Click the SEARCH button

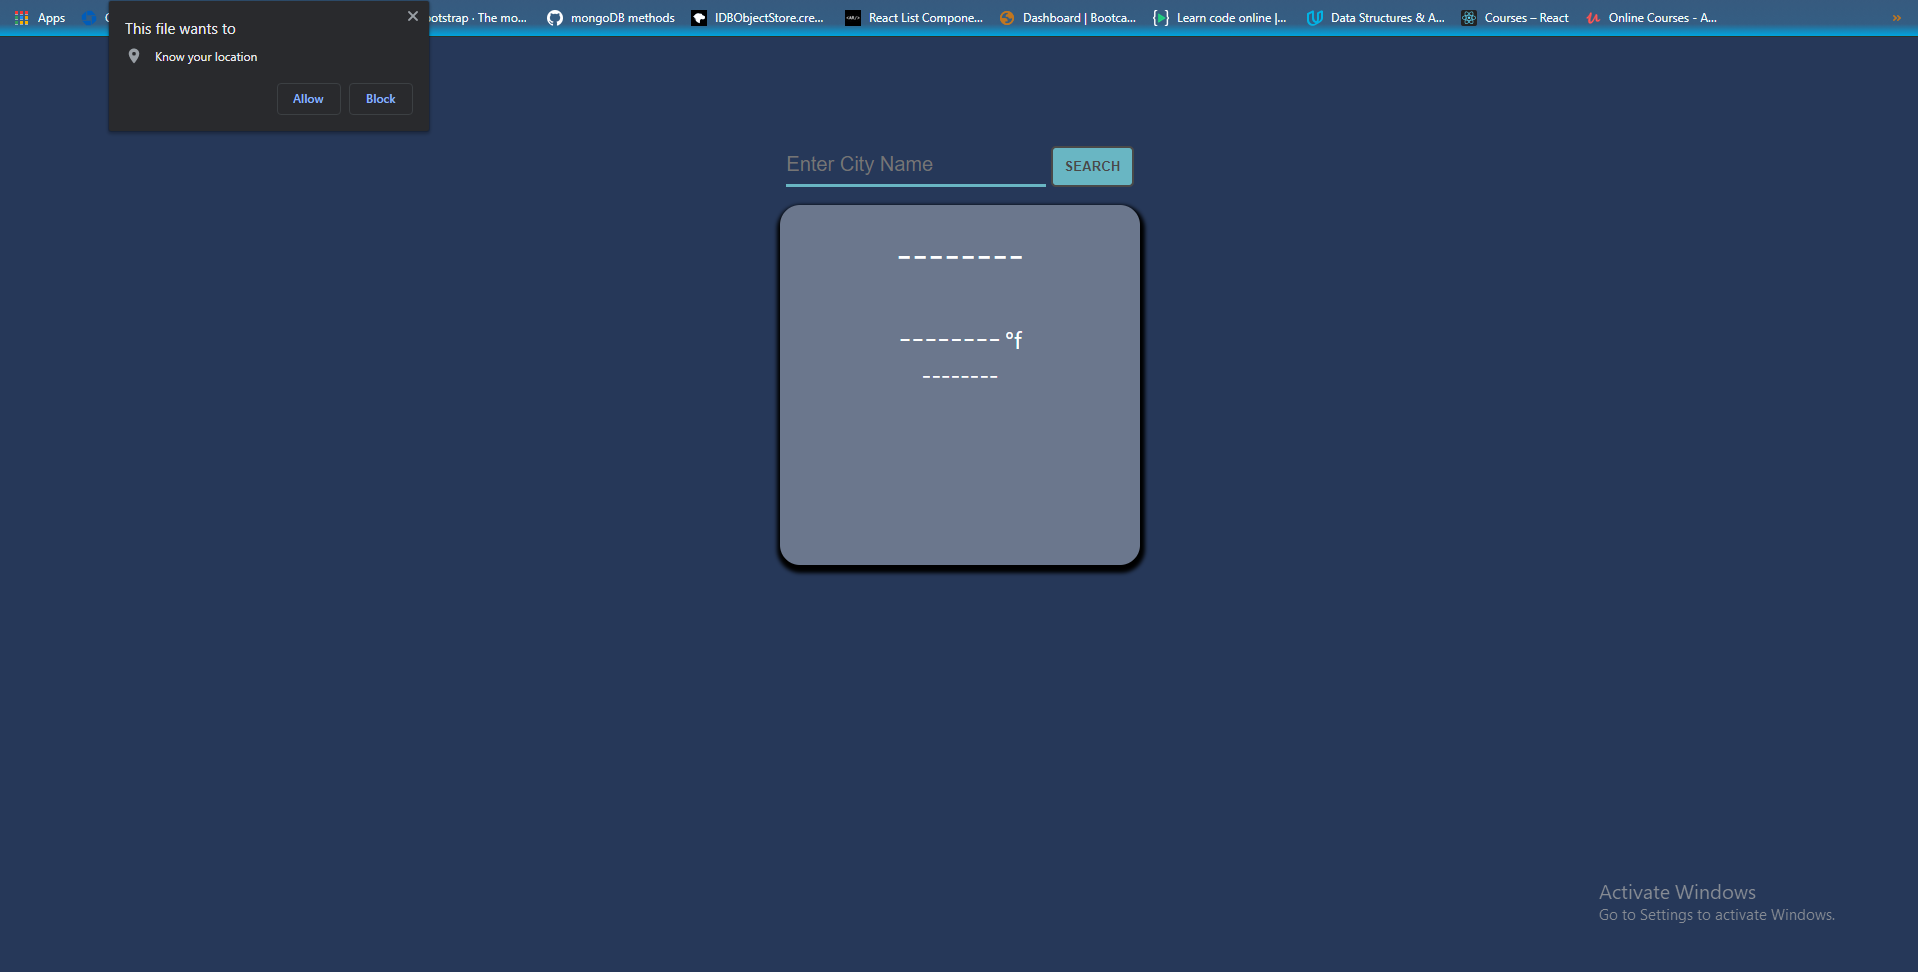(x=1092, y=166)
